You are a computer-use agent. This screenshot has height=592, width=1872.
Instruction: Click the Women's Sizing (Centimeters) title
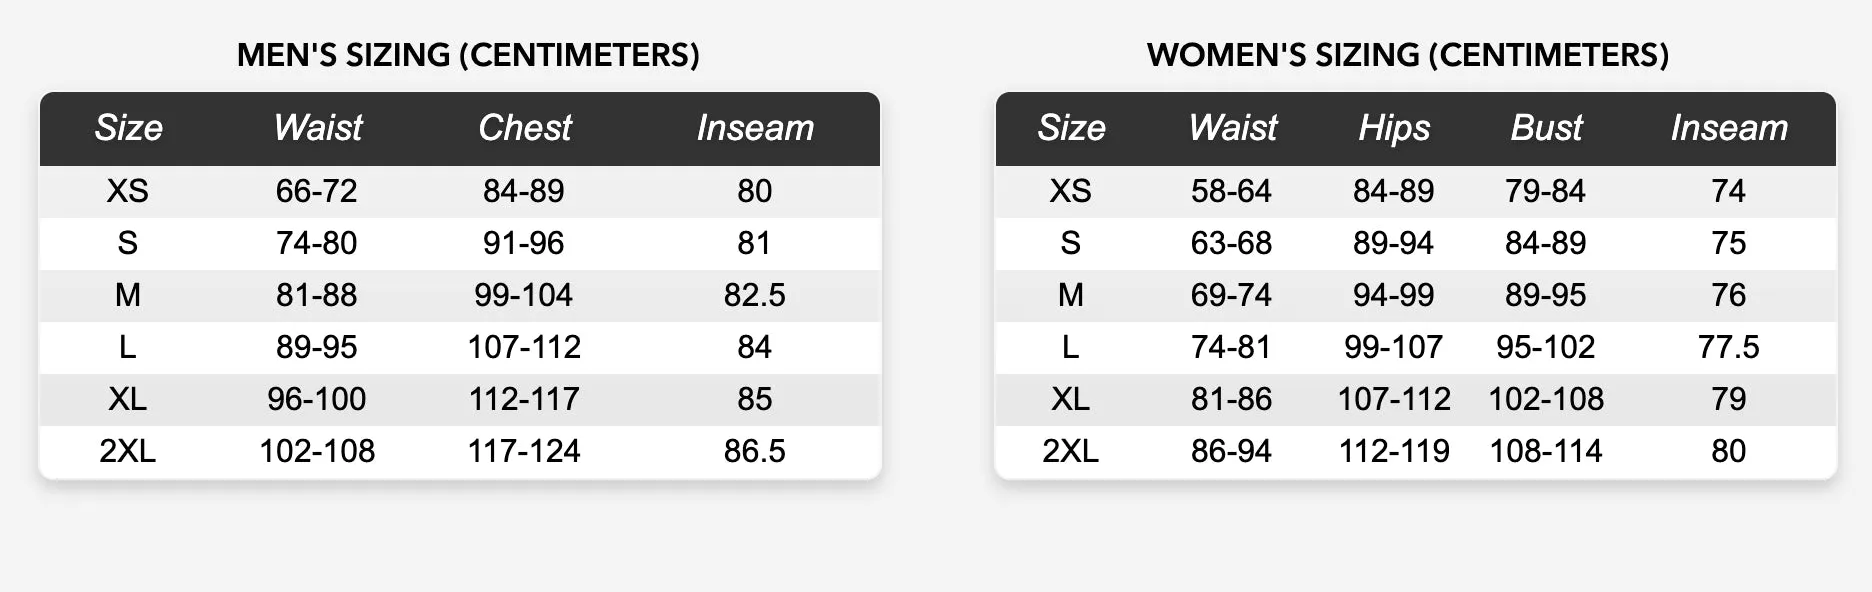[1408, 55]
